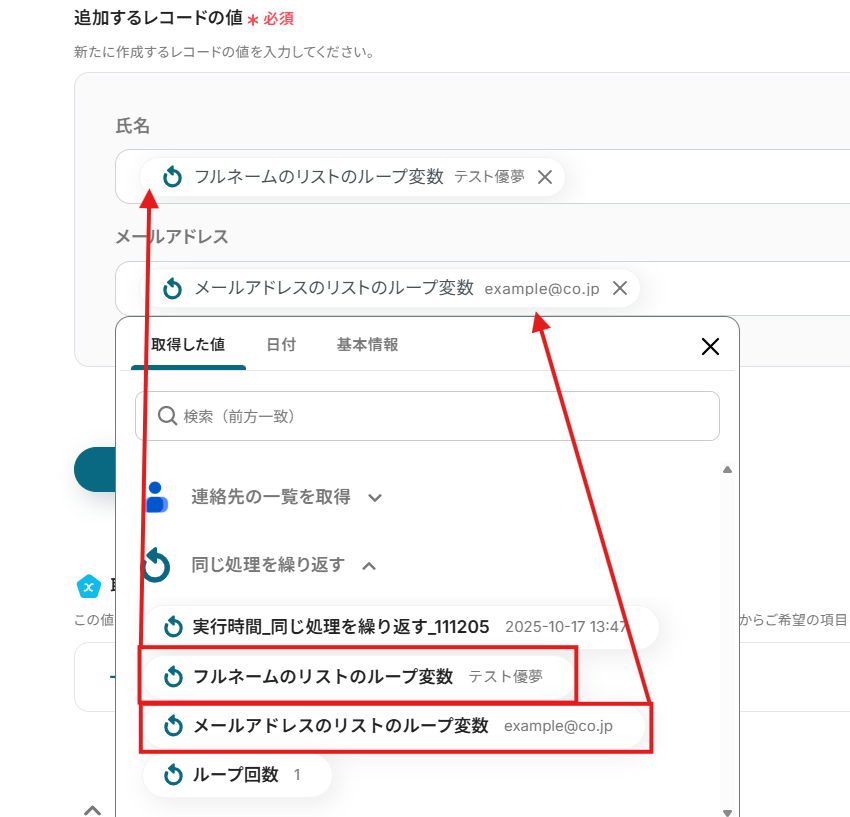This screenshot has height=817, width=850.
Task: Remove the メールアドレス loop variable chip
Action: pos(620,288)
